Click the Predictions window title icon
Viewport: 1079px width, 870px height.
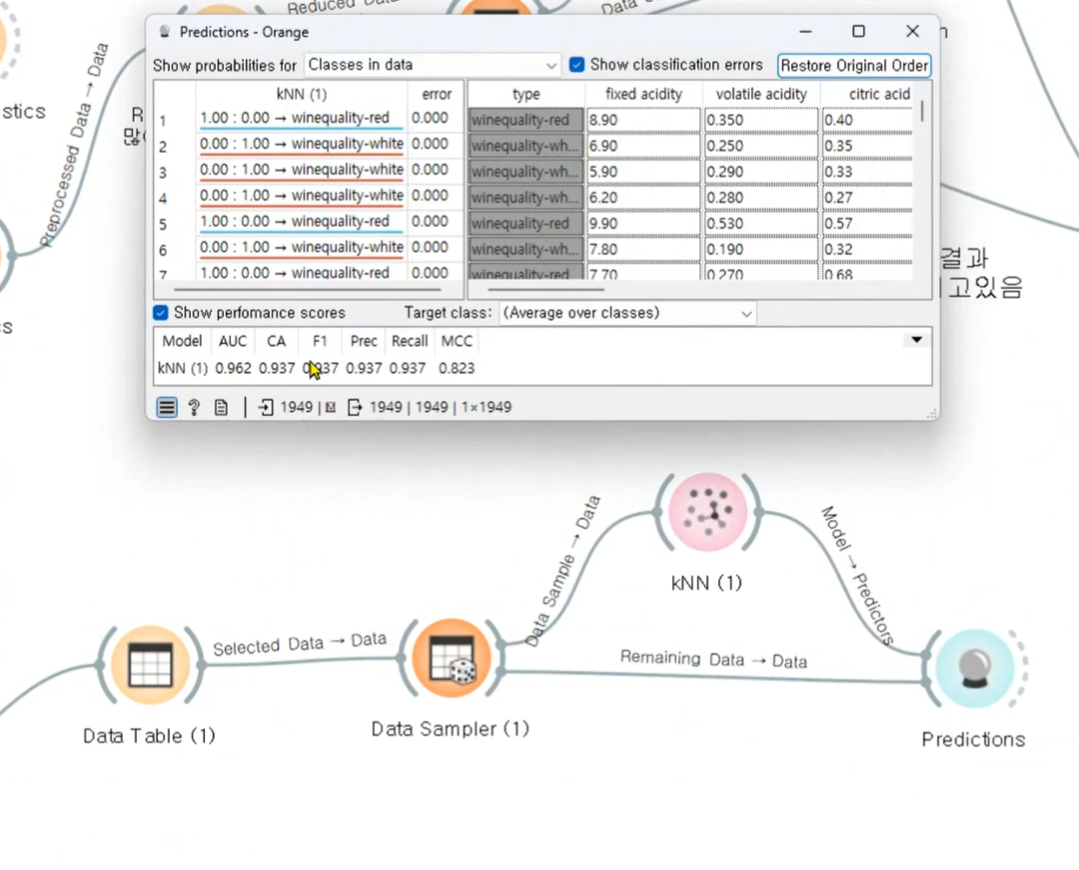[x=164, y=32]
